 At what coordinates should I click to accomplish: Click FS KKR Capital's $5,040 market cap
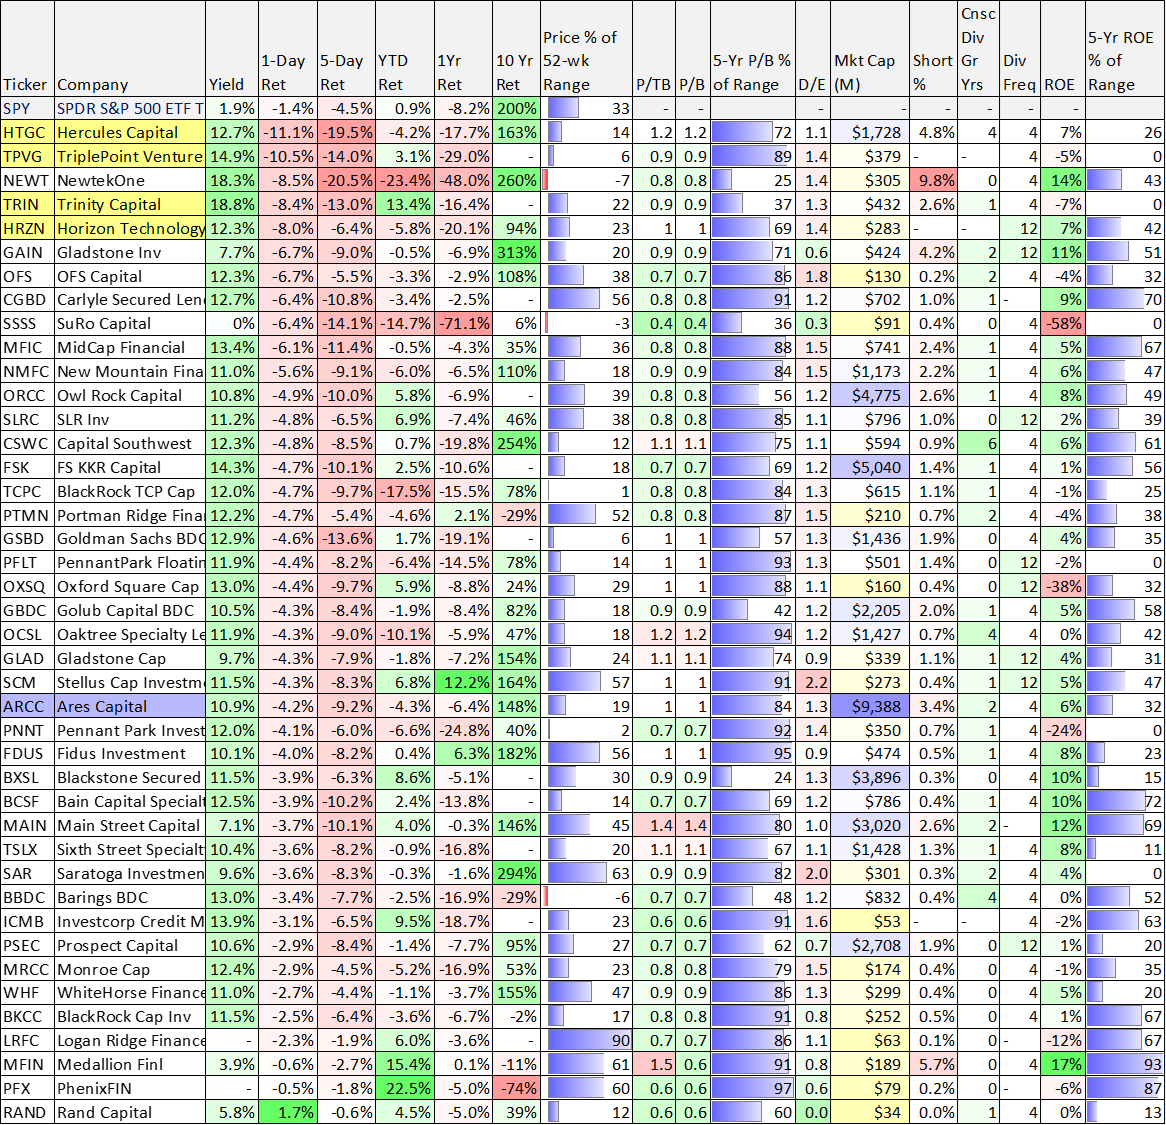pos(870,467)
